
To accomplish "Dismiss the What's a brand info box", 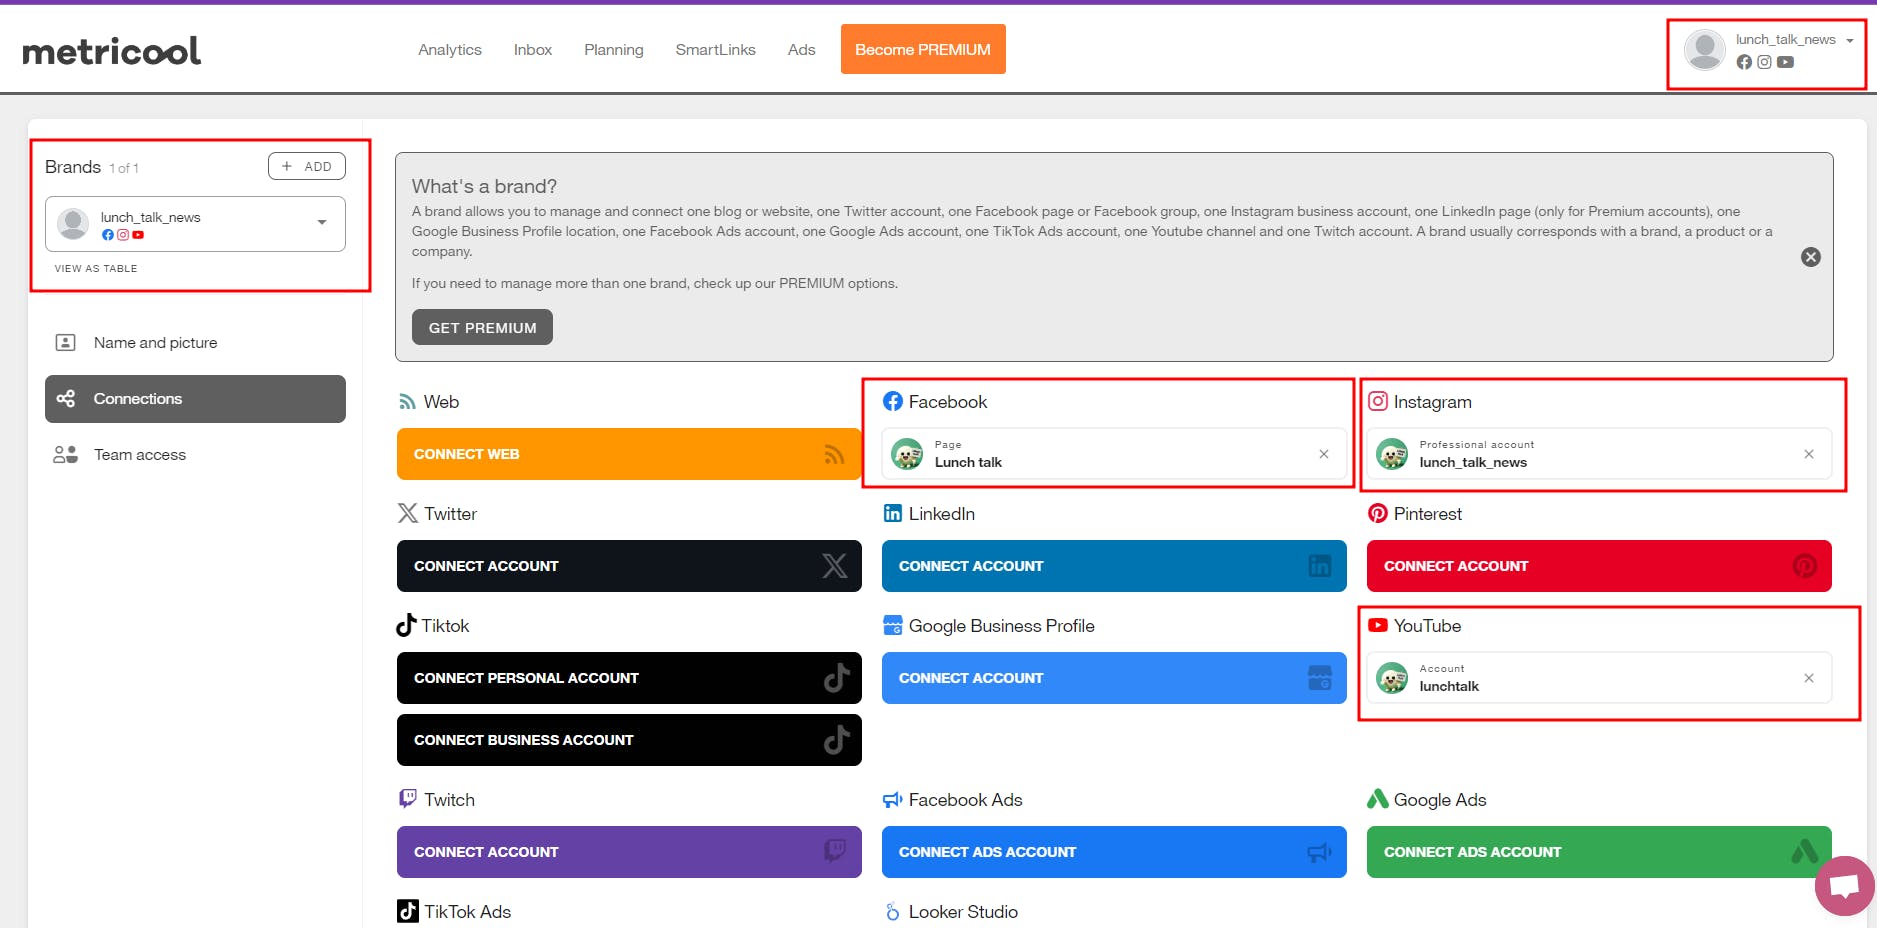I will (x=1811, y=257).
